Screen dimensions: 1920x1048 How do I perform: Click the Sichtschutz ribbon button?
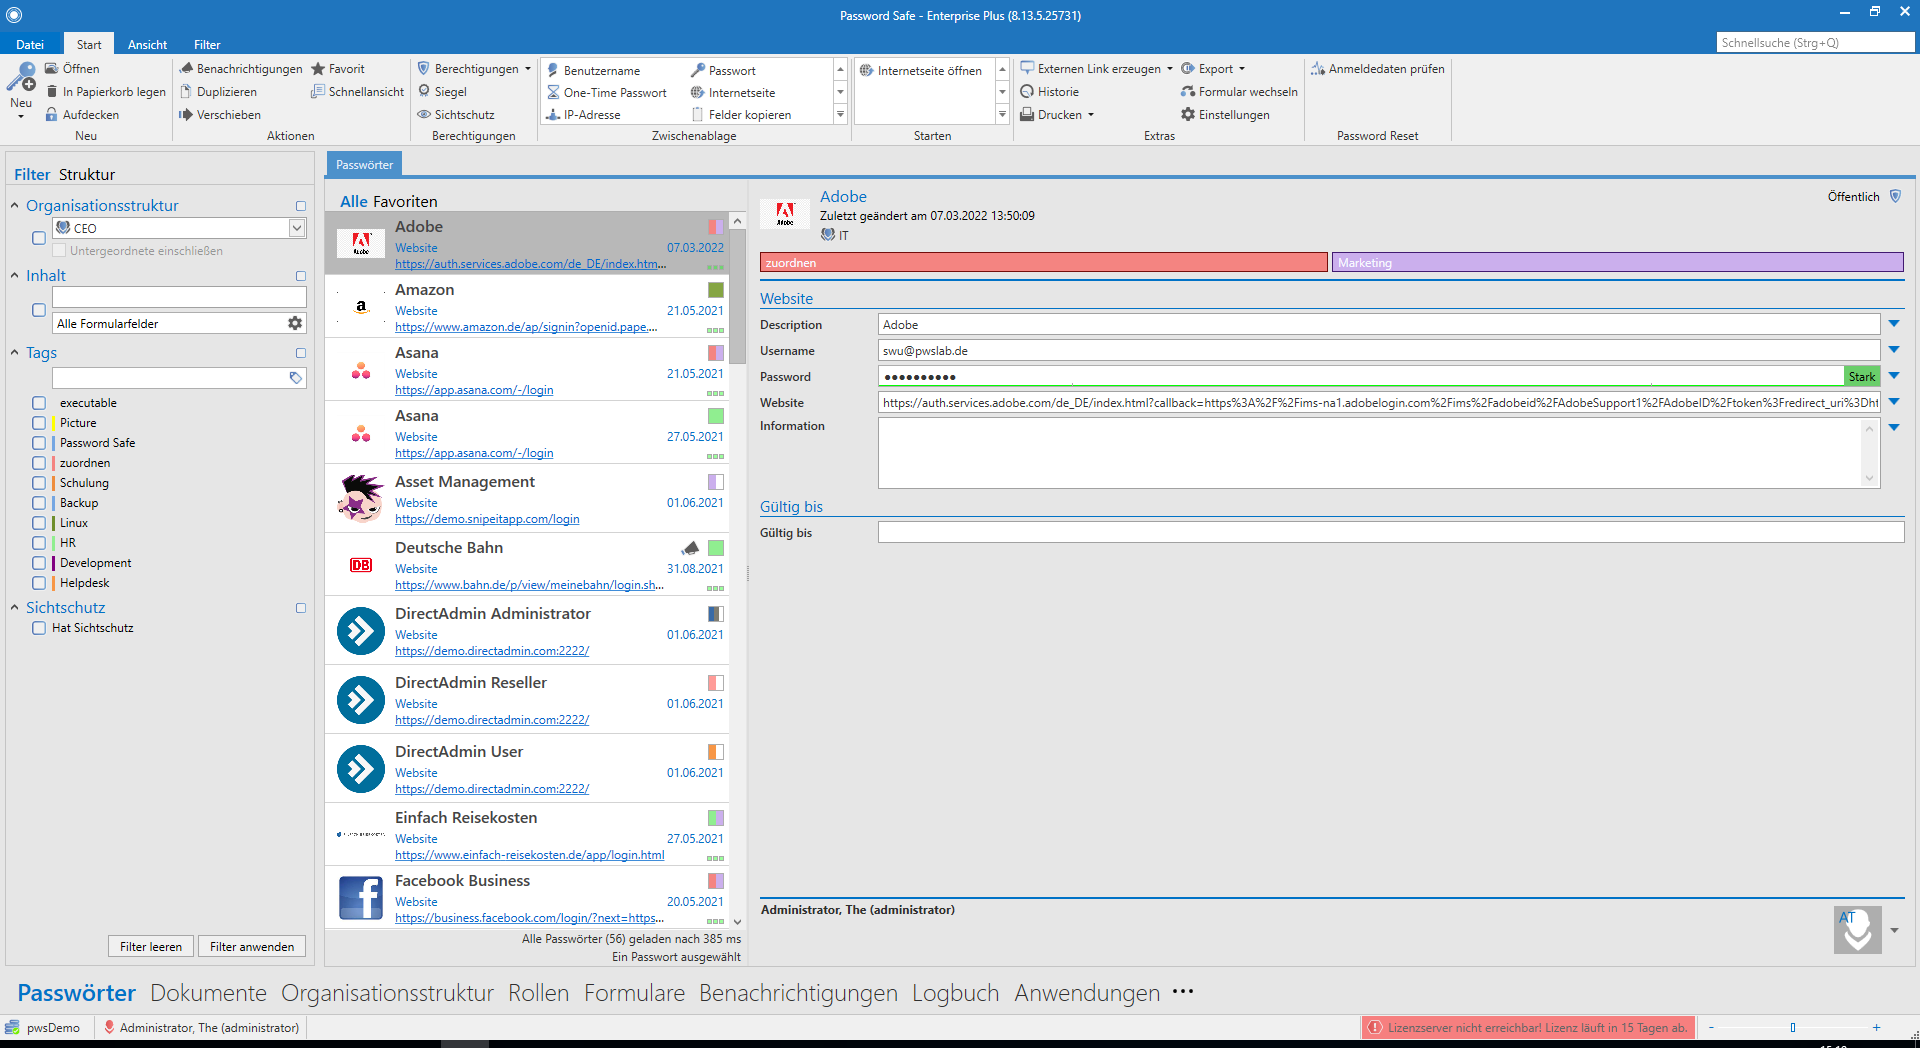456,115
